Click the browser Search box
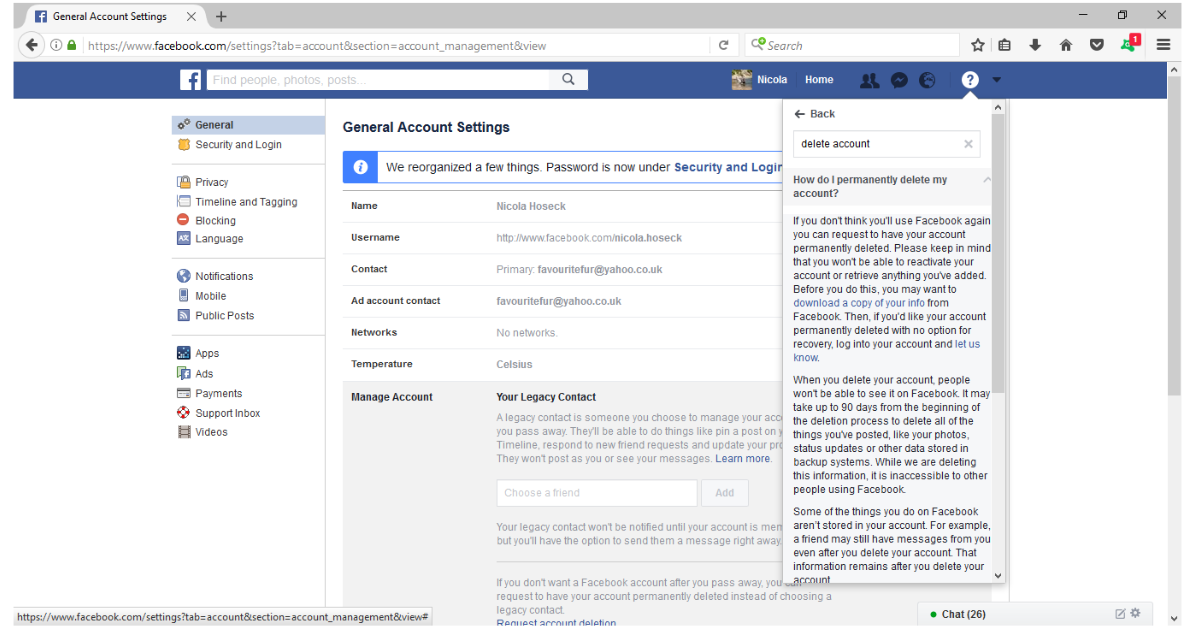The height and width of the screenshot is (641, 1185). click(x=852, y=45)
